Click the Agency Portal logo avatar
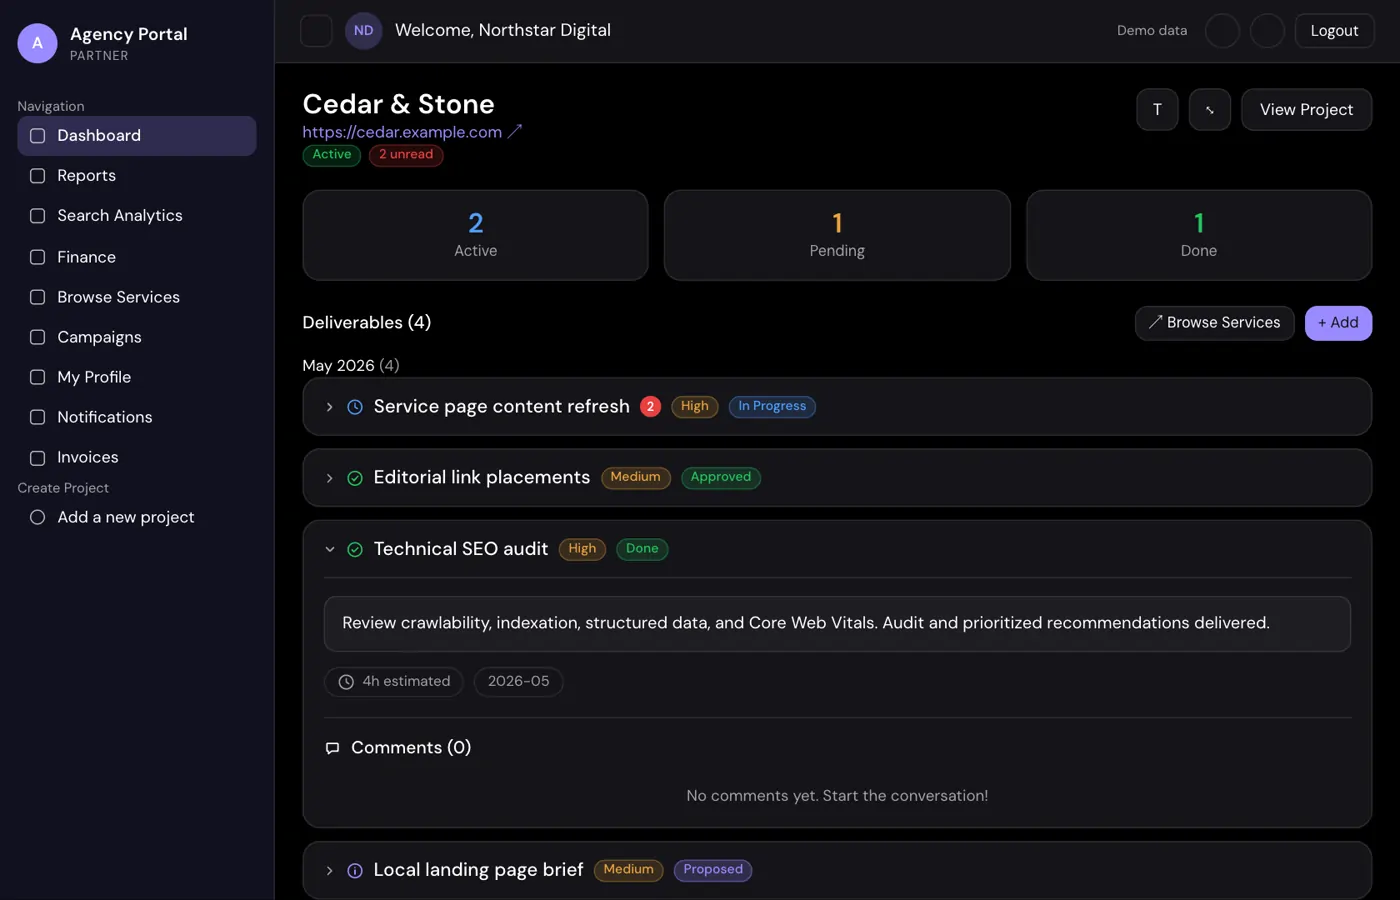1400x900 pixels. (38, 43)
